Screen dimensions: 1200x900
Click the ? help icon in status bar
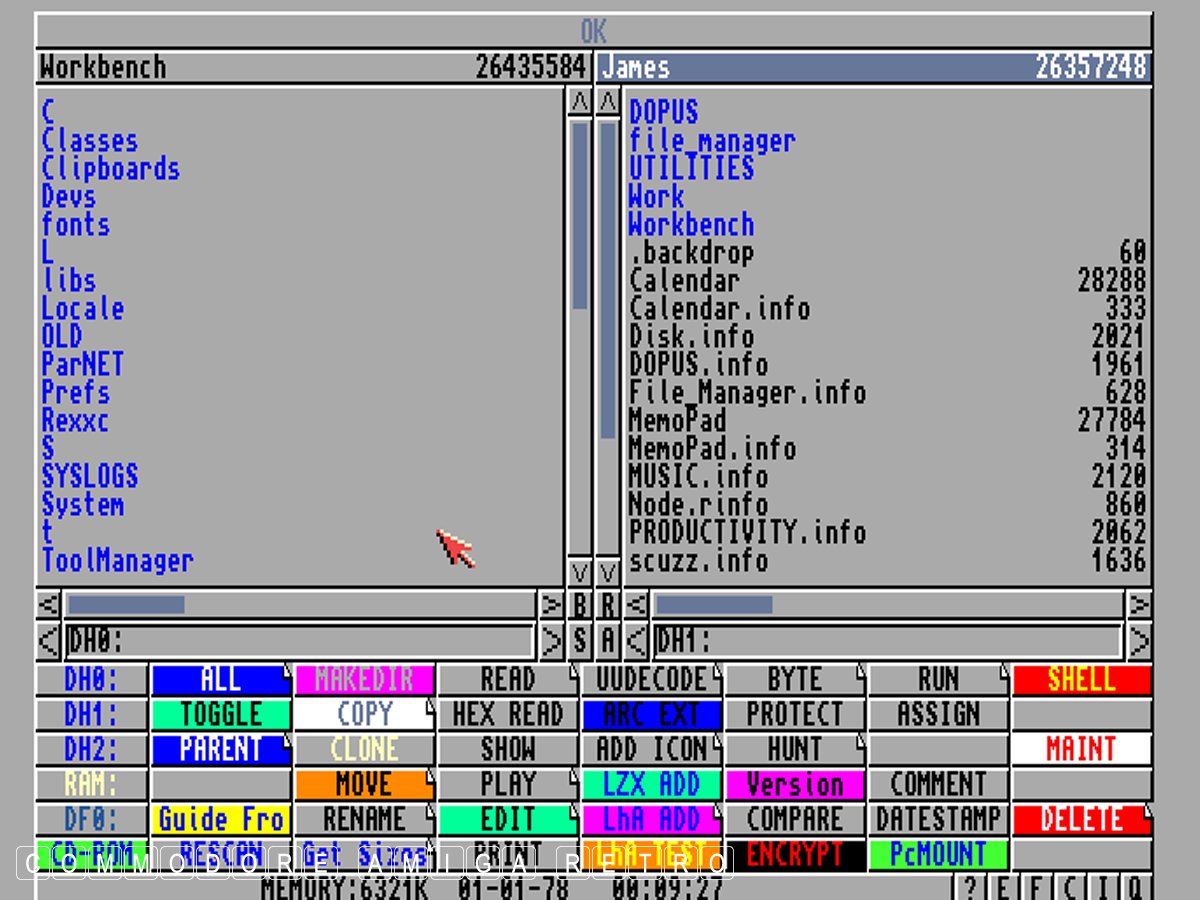[968, 886]
